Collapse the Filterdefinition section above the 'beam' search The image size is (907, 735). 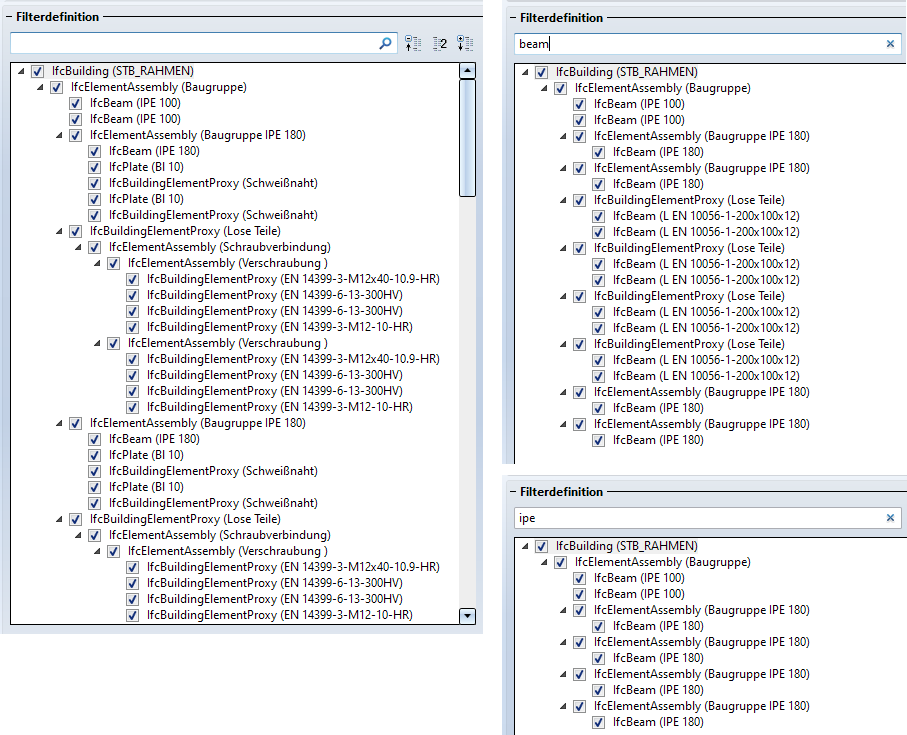coord(511,18)
